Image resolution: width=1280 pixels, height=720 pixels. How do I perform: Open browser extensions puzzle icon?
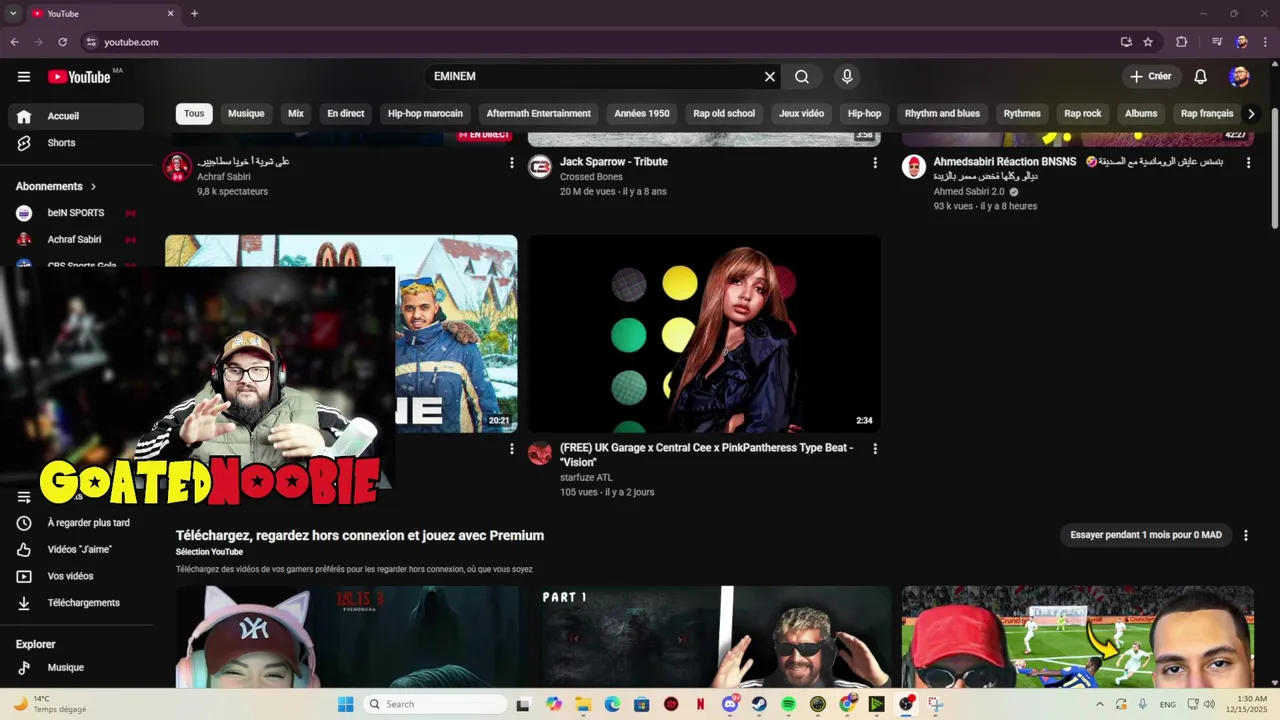1182,42
